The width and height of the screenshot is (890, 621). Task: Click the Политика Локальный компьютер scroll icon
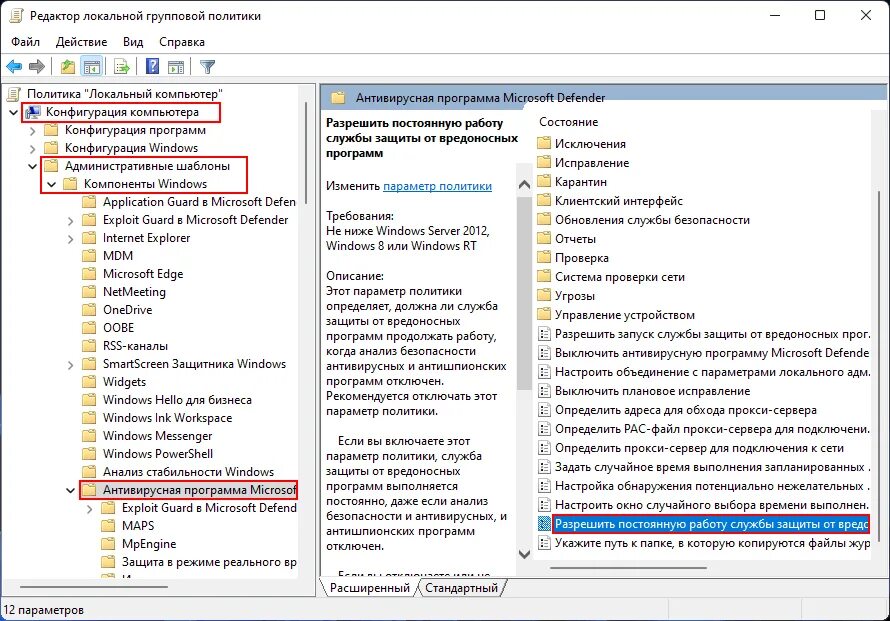[14, 94]
